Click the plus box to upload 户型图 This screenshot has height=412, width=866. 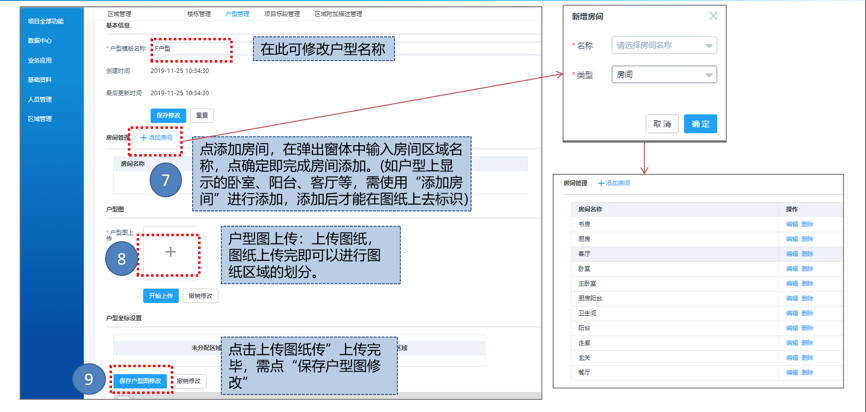coord(170,252)
